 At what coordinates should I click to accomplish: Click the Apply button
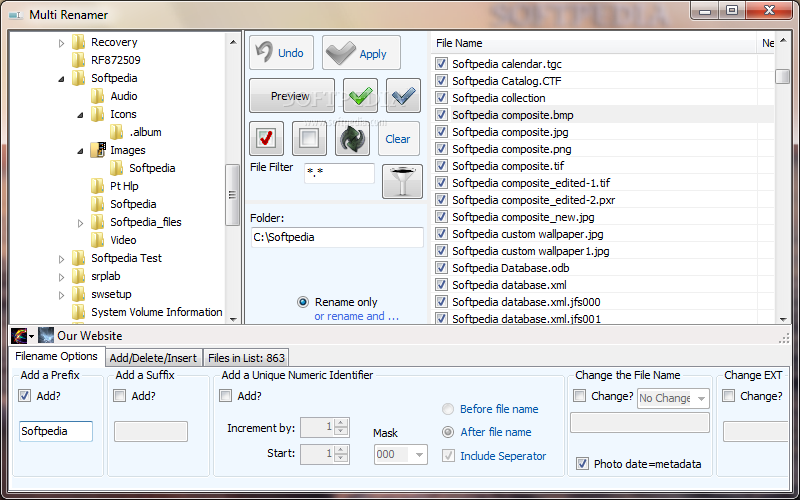[361, 53]
